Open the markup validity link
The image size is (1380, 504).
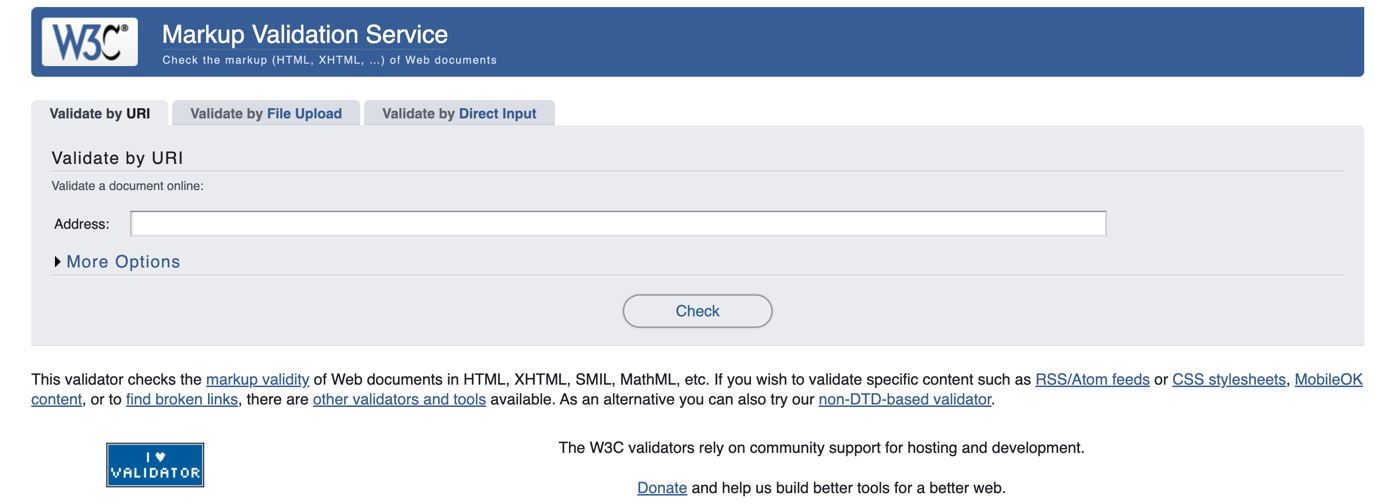(x=257, y=380)
